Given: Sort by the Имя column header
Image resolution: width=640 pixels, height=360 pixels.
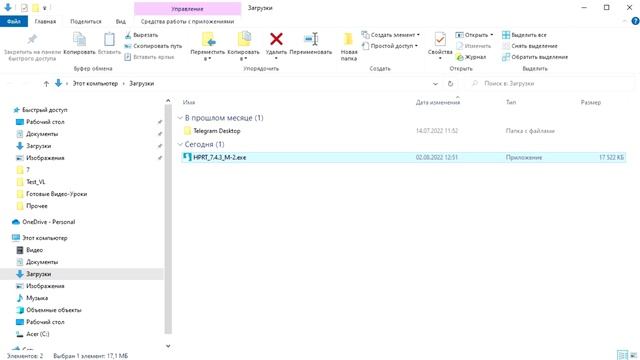Looking at the screenshot, I should point(189,102).
